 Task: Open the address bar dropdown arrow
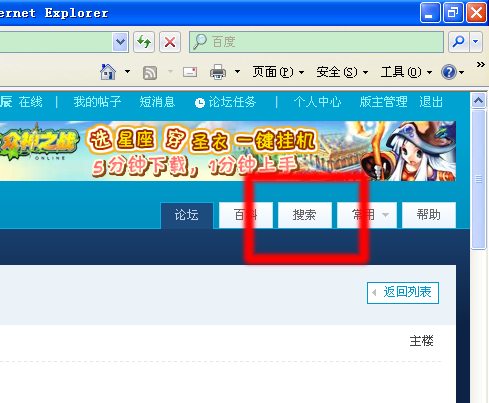[x=120, y=42]
